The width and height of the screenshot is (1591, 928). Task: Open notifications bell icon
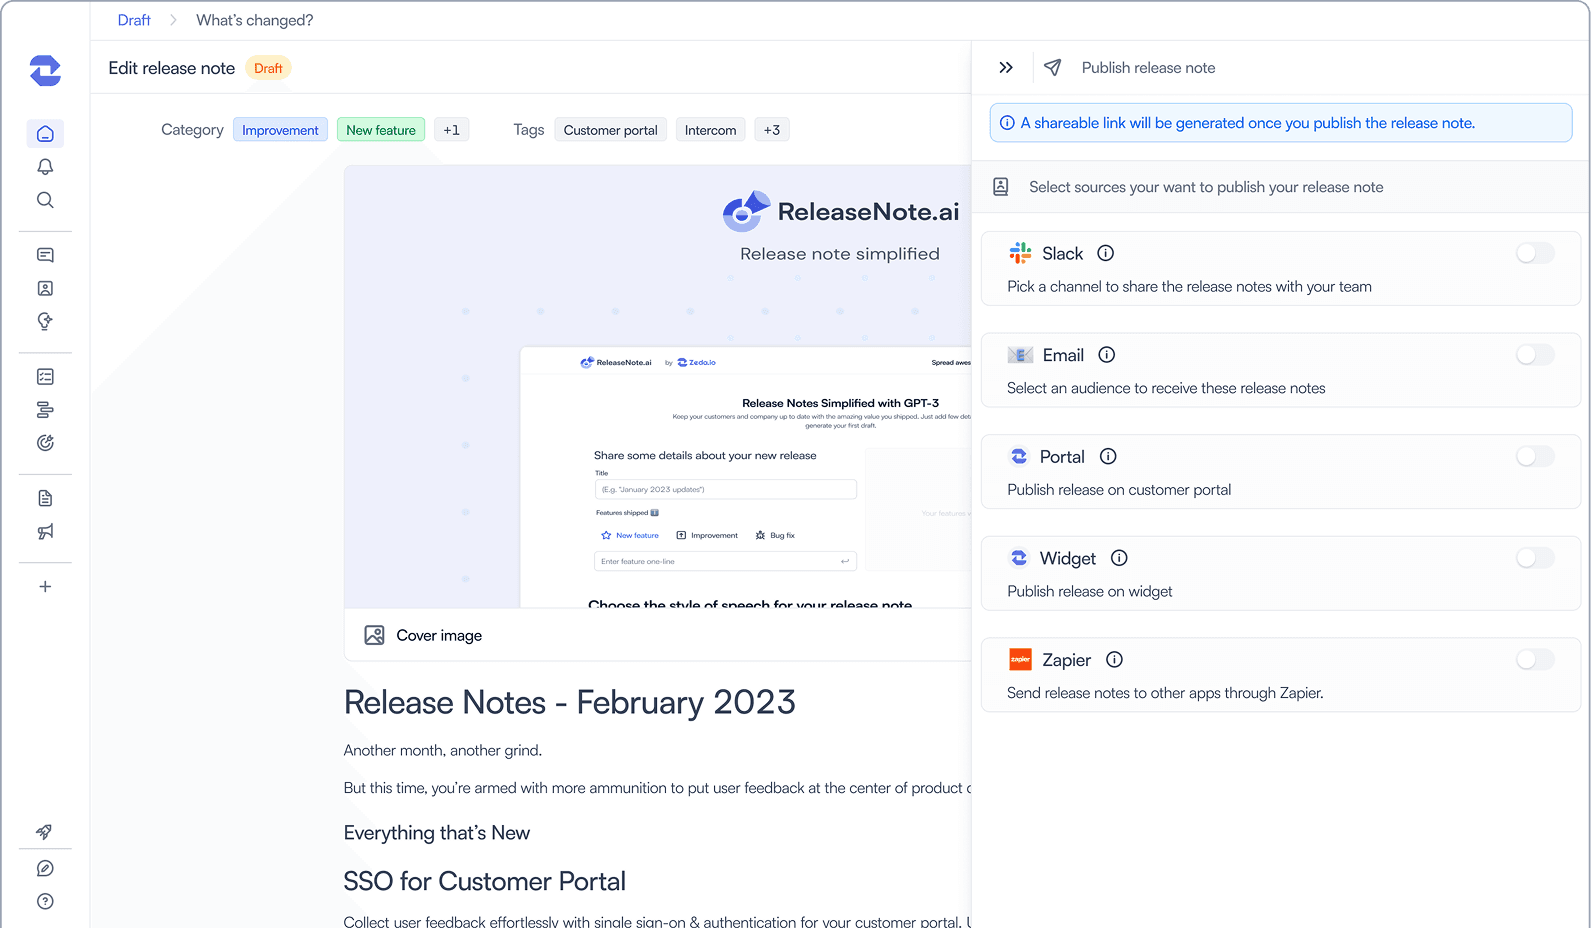[x=45, y=167]
